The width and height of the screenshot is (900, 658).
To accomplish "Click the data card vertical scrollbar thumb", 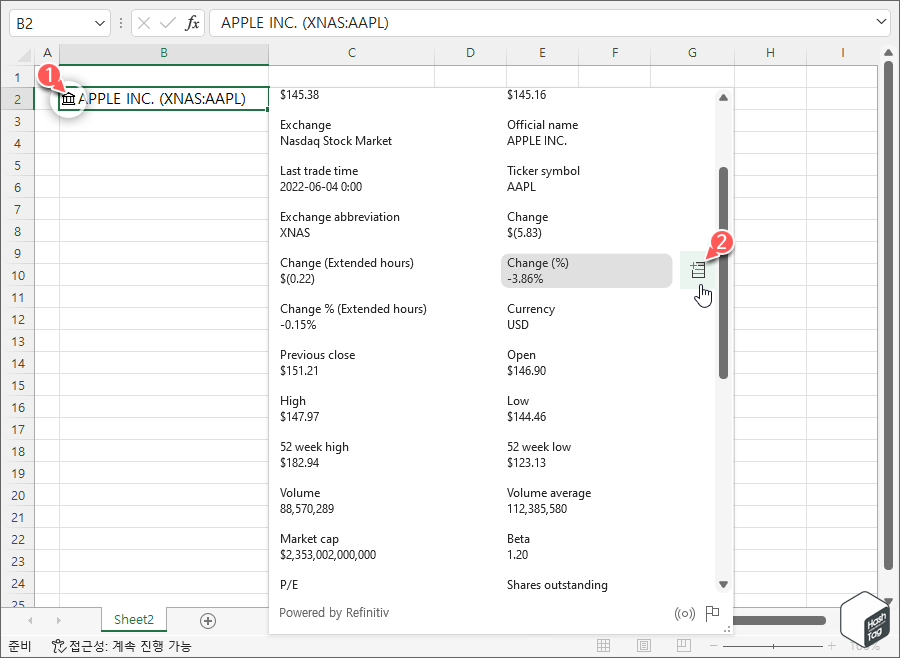I will tap(723, 273).
